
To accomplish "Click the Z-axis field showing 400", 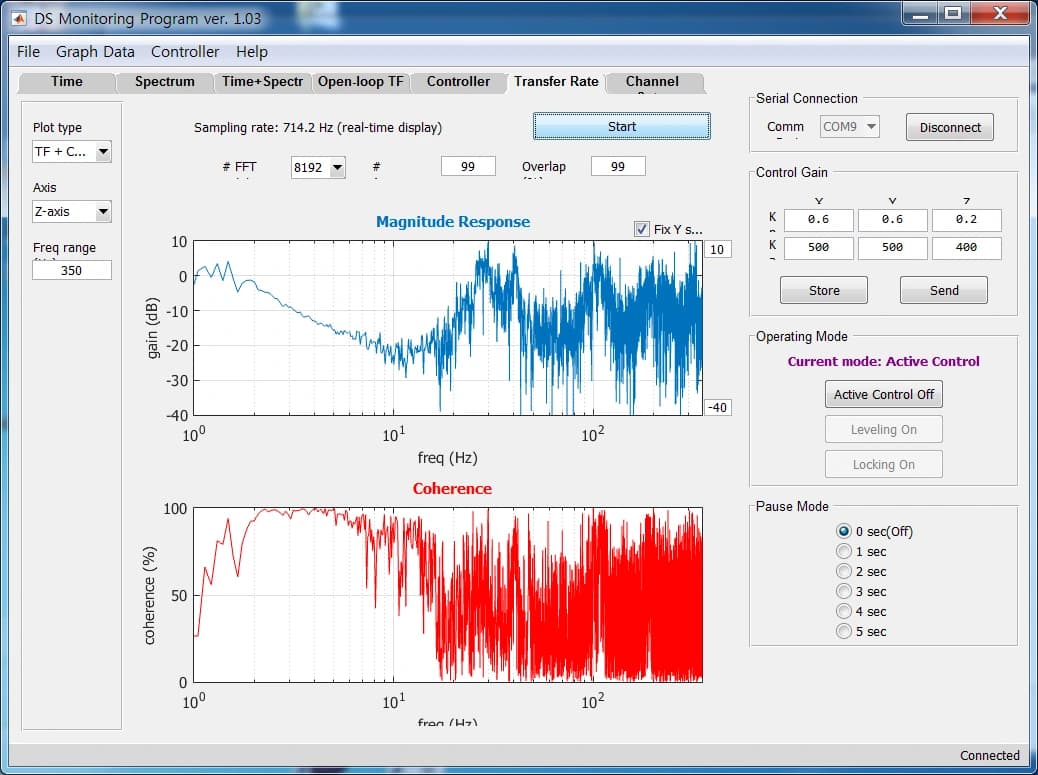I will [967, 248].
